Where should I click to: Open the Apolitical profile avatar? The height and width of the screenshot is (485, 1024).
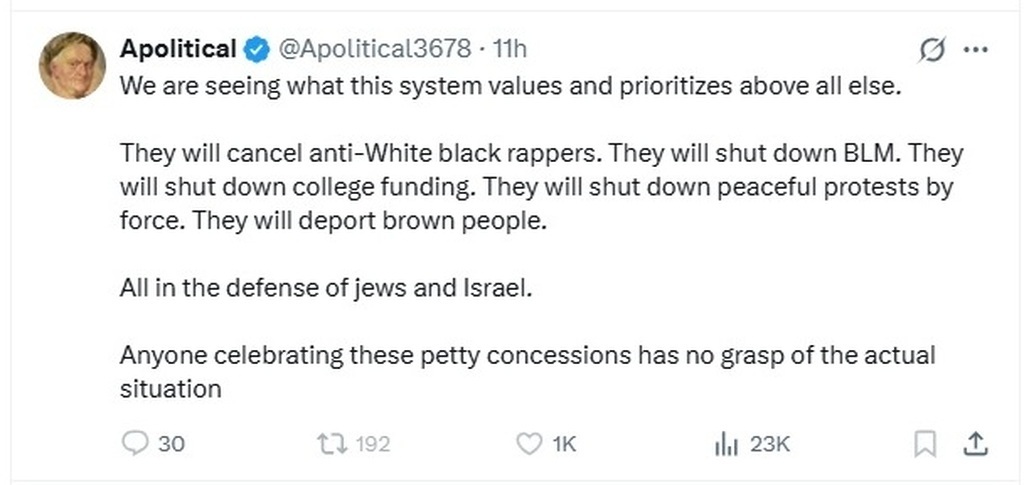click(72, 65)
